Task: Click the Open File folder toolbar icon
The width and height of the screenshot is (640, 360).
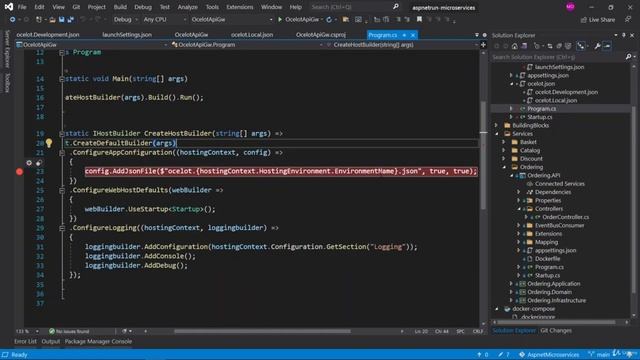Action: click(x=52, y=19)
